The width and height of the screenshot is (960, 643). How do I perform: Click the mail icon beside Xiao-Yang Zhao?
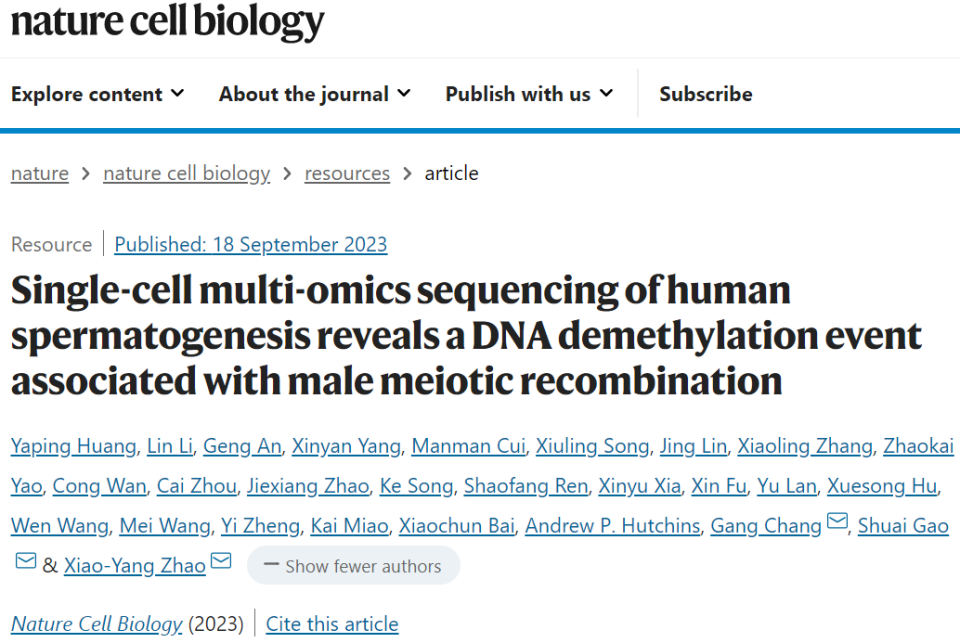coord(221,562)
